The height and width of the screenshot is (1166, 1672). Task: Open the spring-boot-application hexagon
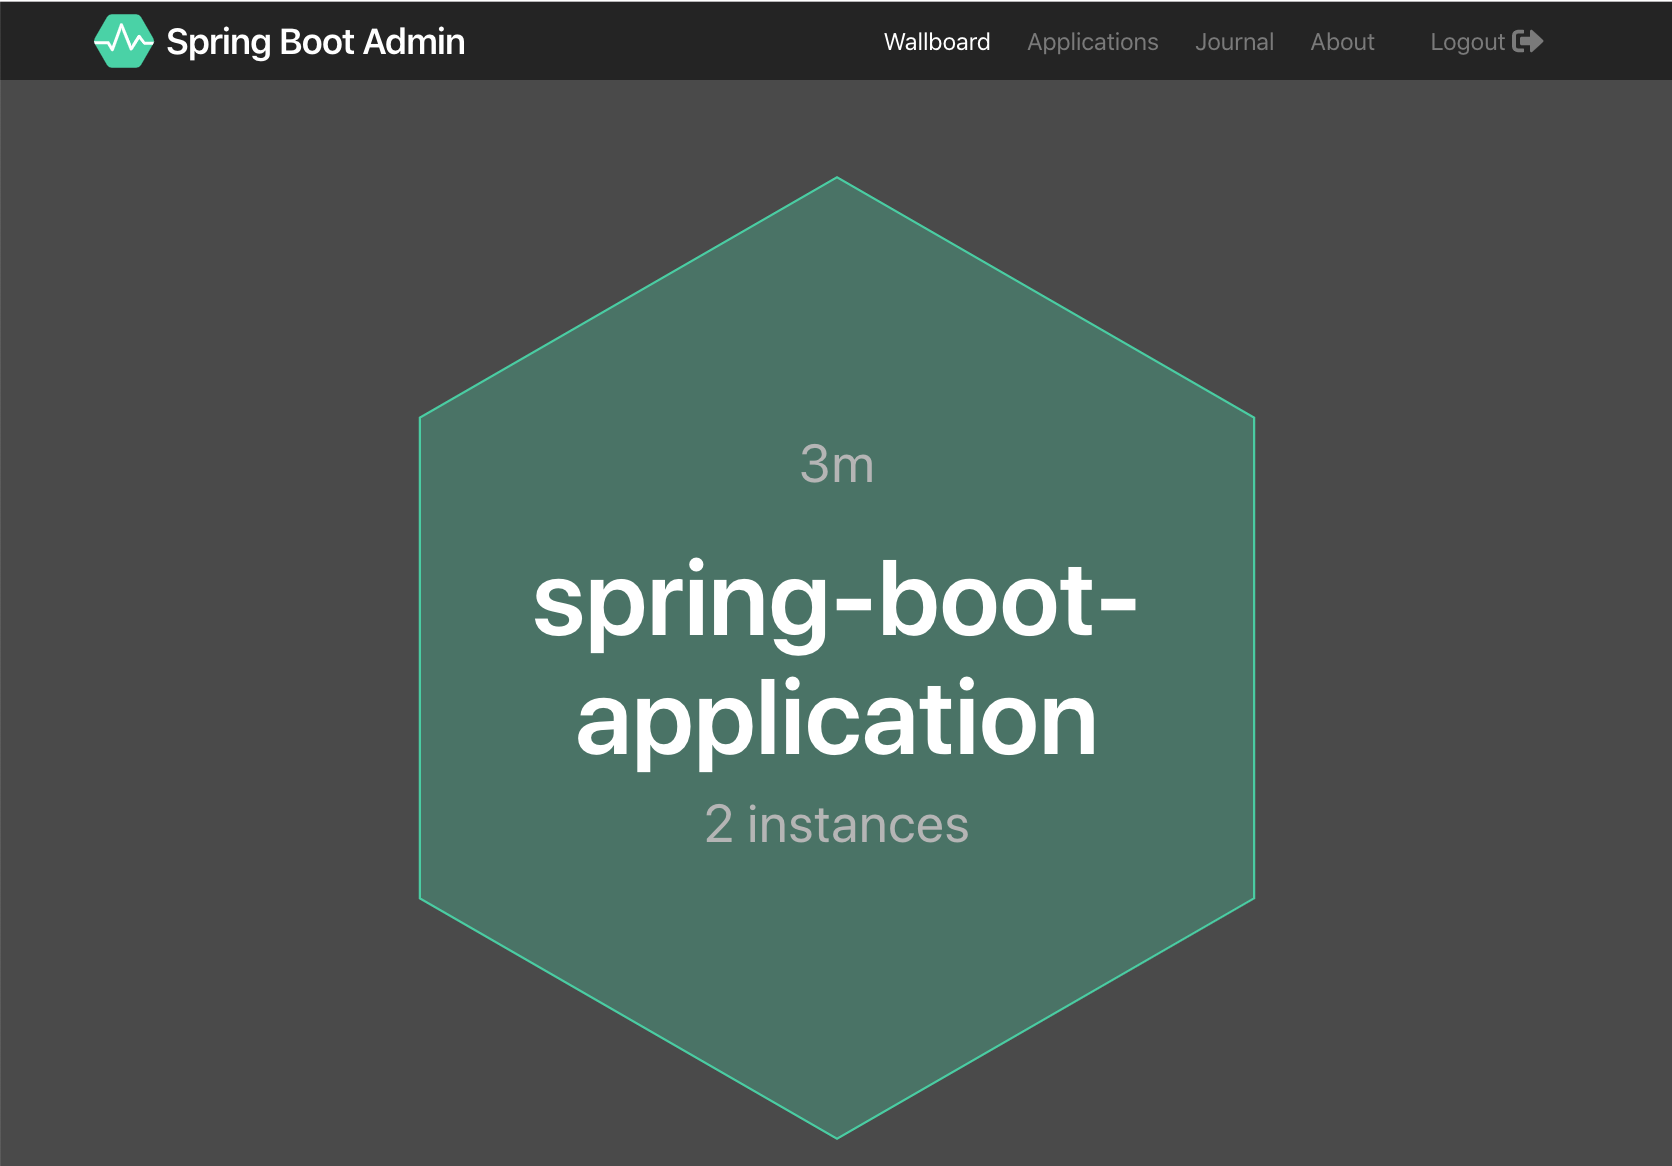coord(837,658)
